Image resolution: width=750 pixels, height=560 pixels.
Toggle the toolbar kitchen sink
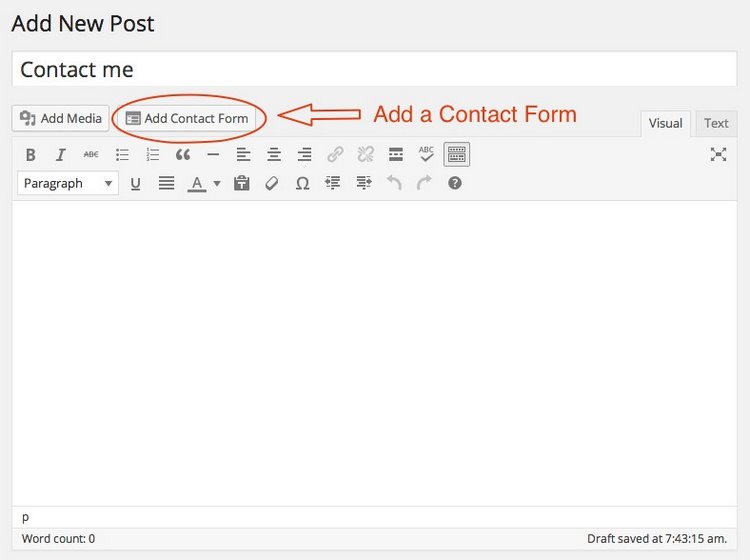point(457,154)
